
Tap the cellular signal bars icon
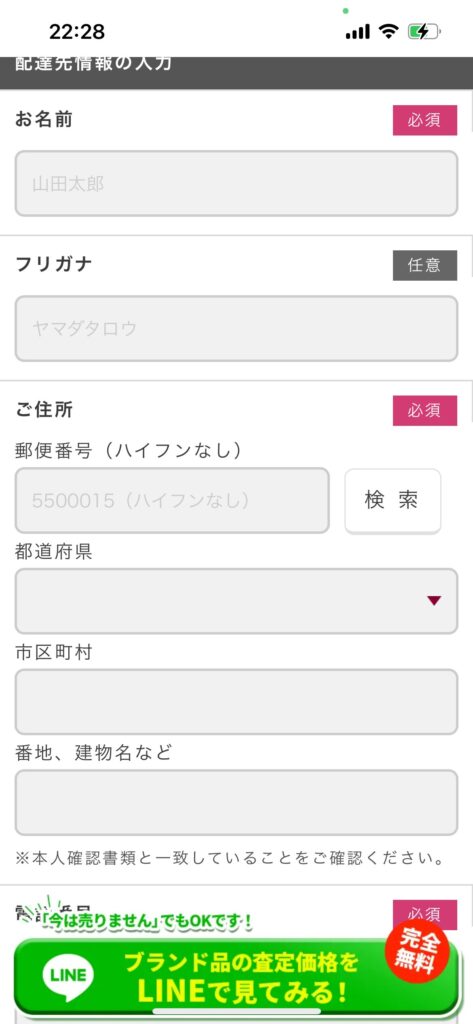point(357,31)
